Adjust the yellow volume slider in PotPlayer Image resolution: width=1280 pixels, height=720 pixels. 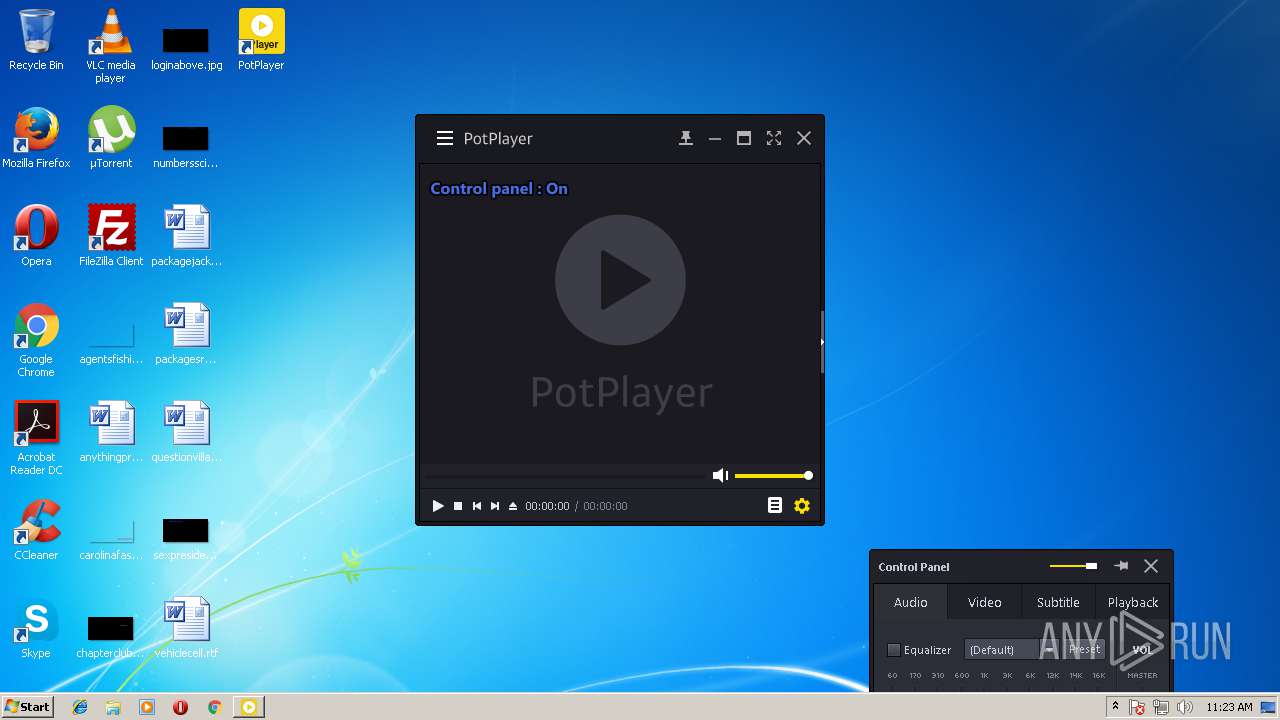773,476
